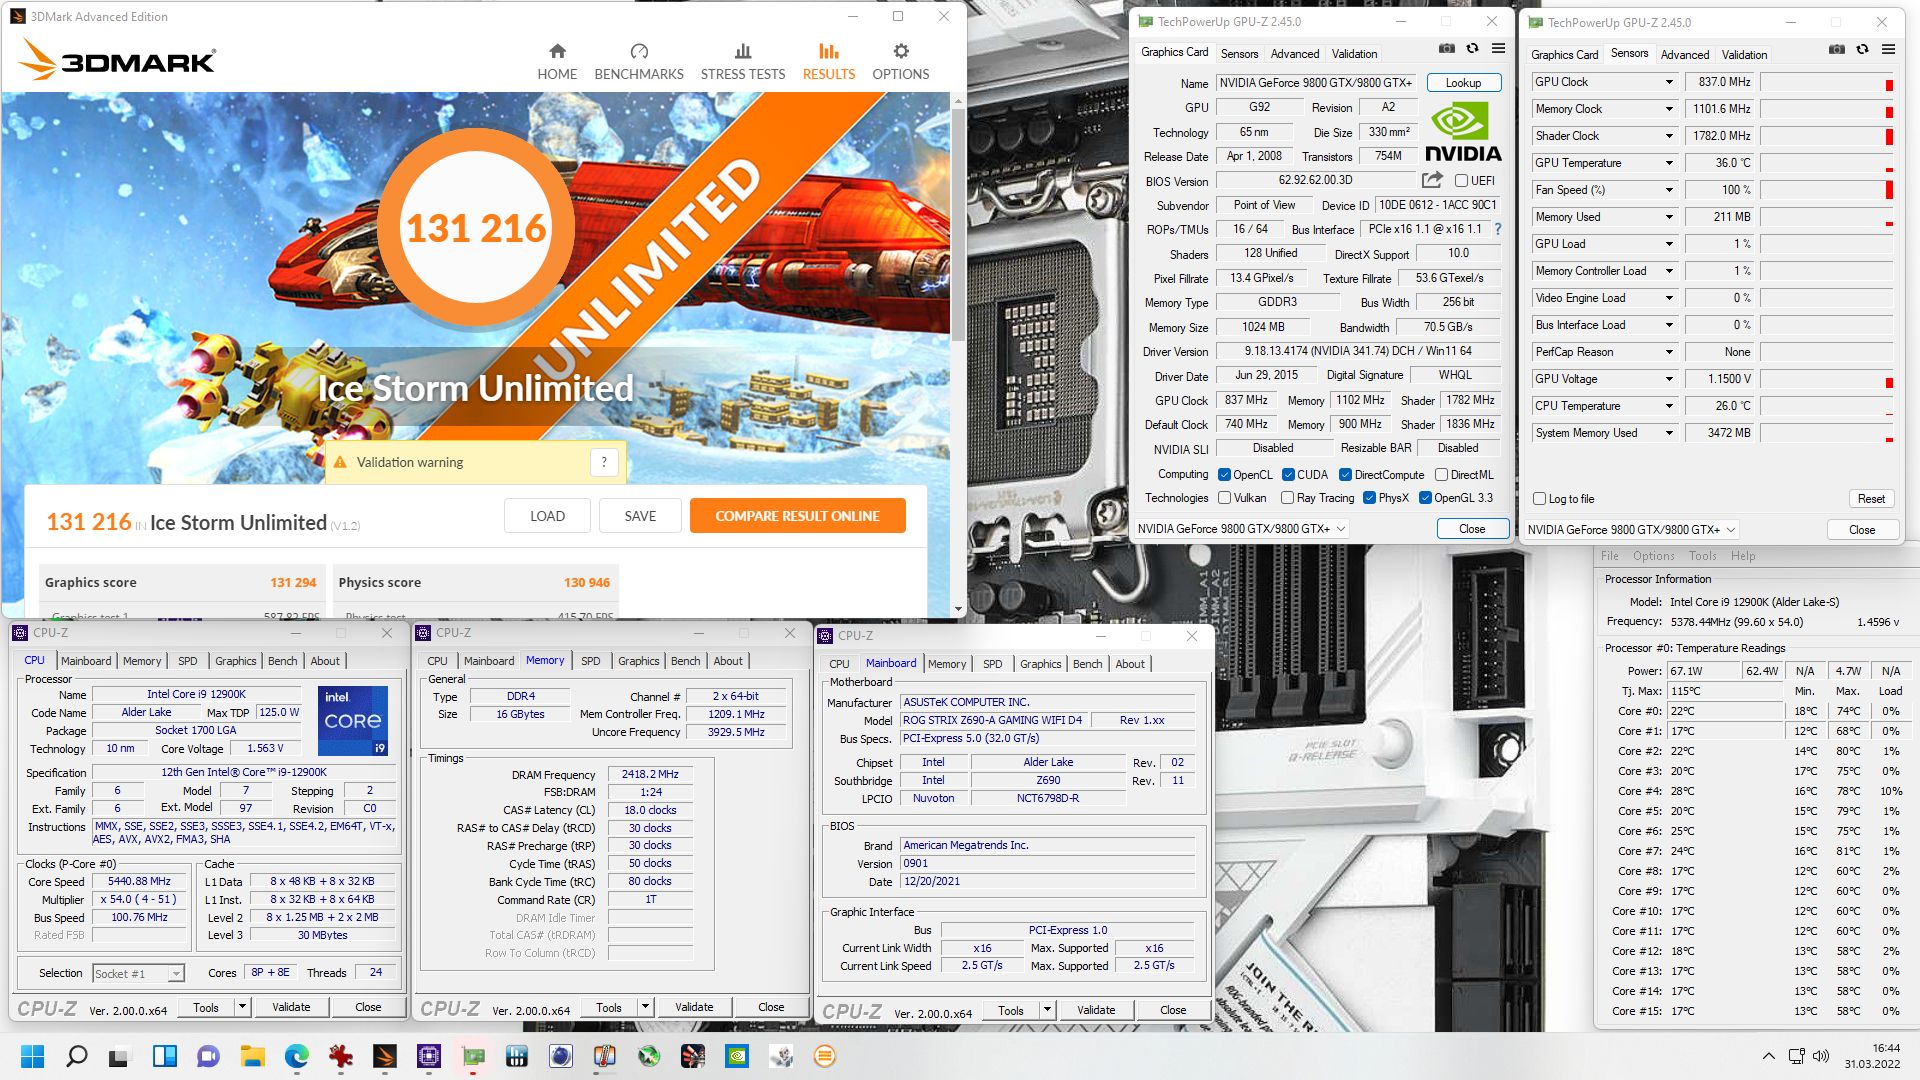Screen dimensions: 1920x1080
Task: Select RESULTS tab in 3DMark
Action: [x=829, y=62]
